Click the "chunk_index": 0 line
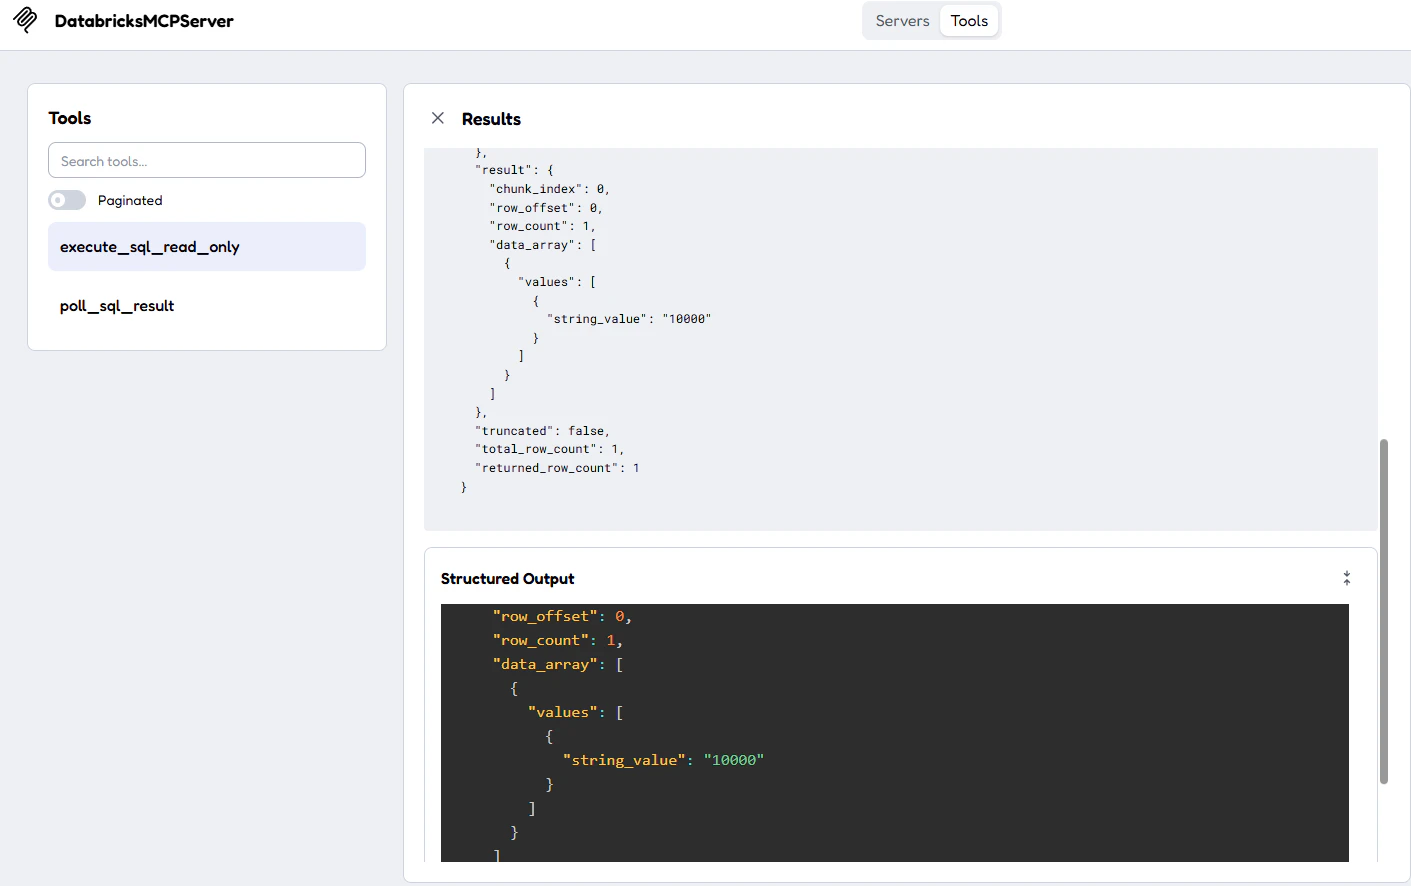Viewport: 1411px width, 886px height. (549, 189)
